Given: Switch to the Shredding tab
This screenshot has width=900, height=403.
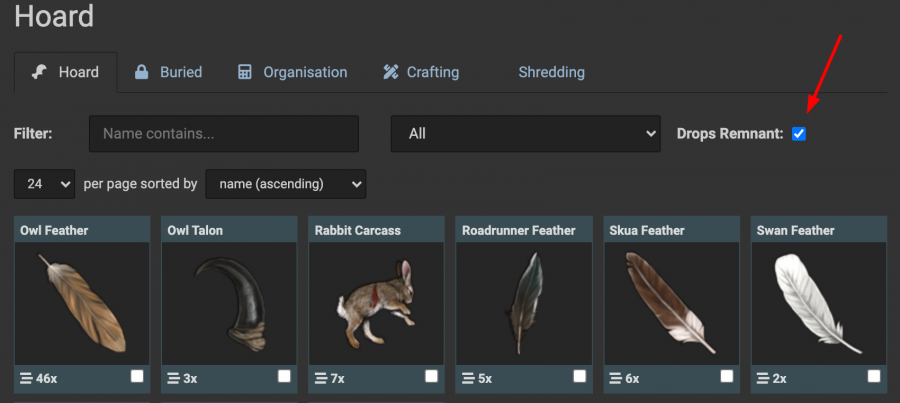Looking at the screenshot, I should [551, 72].
